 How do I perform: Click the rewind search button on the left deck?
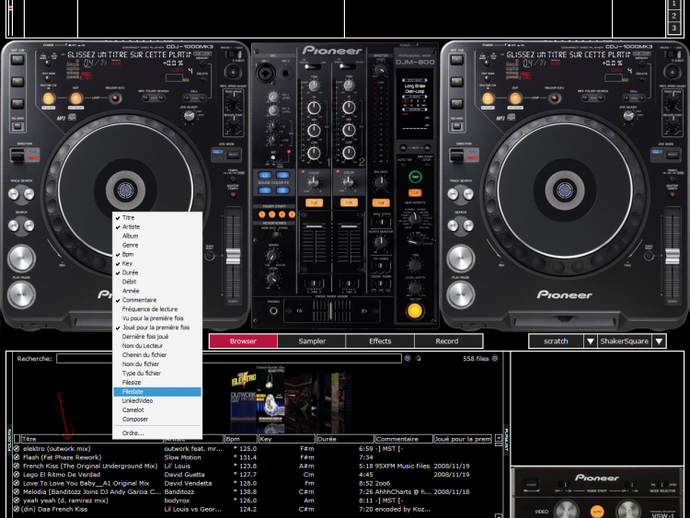[x=15, y=225]
